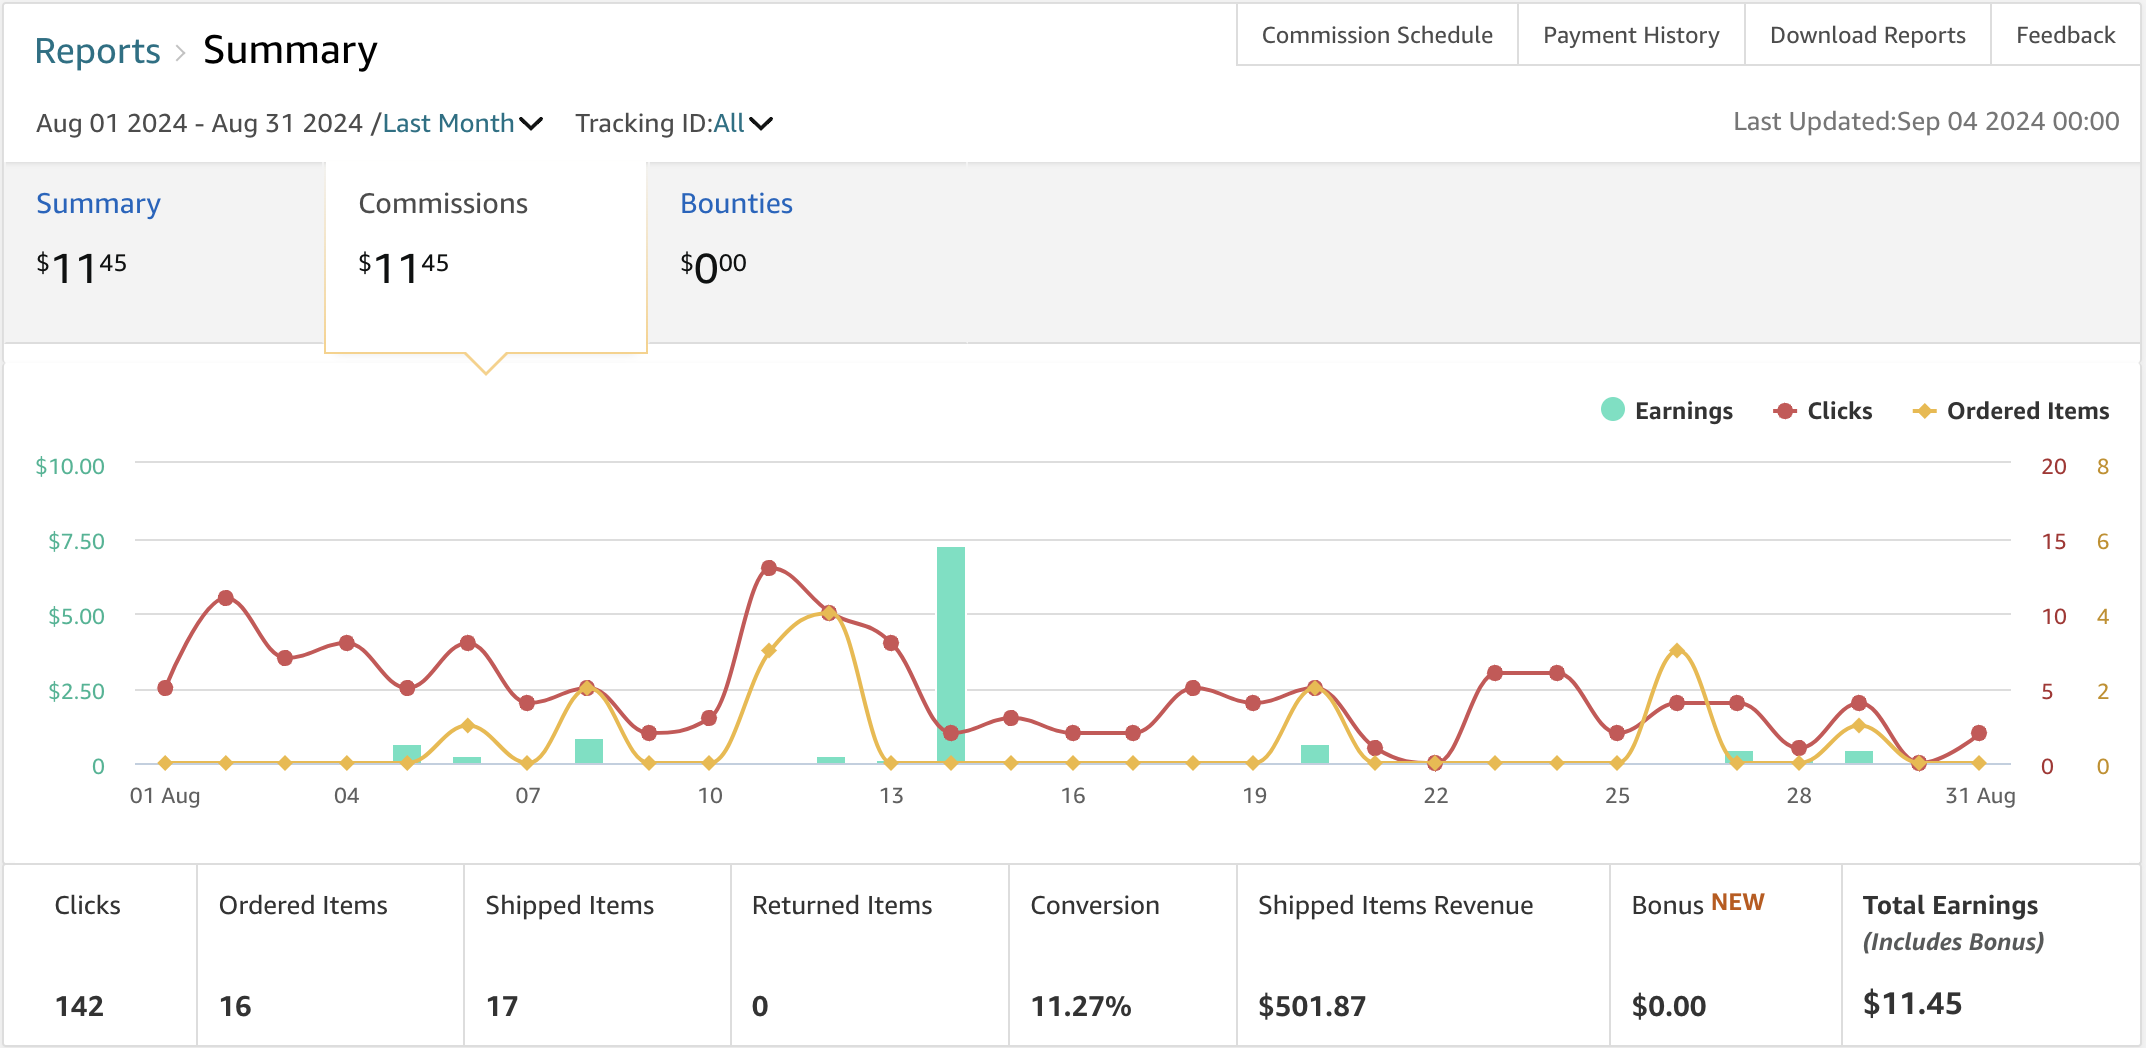This screenshot has height=1048, width=2146.
Task: Click the Total Earnings value $11.45
Action: [1912, 1004]
